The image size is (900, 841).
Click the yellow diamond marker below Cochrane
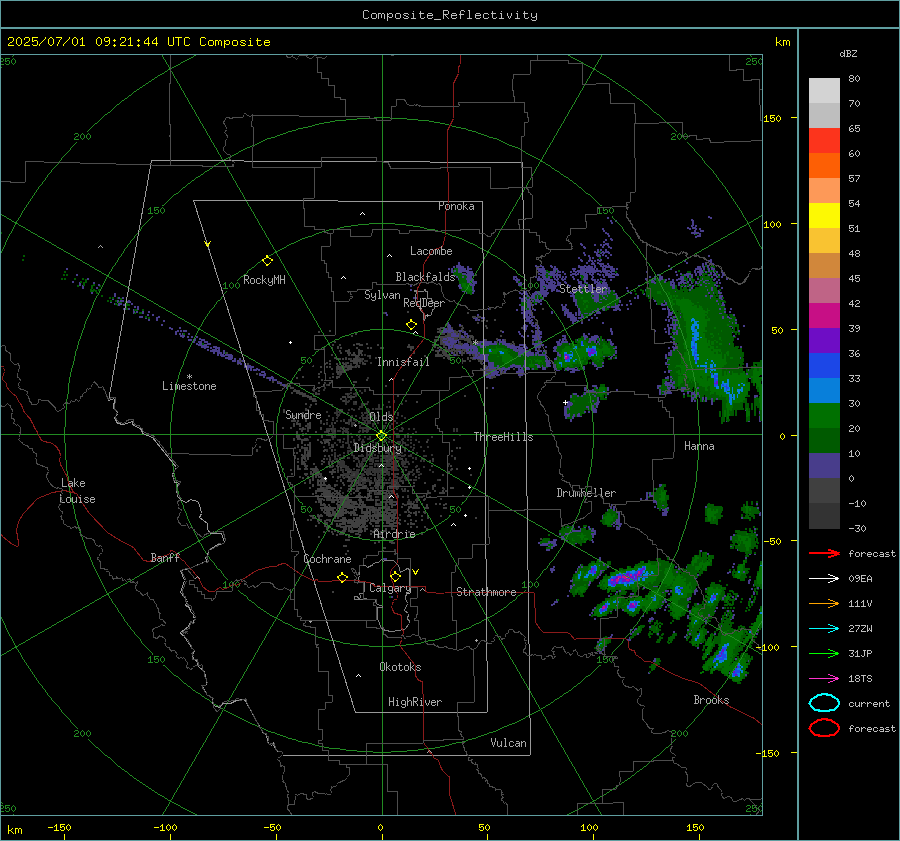342,577
